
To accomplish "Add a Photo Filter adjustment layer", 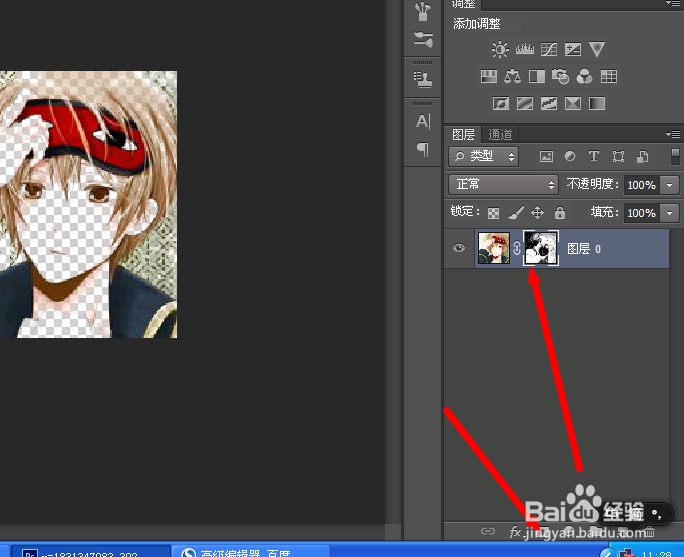I will point(561,77).
